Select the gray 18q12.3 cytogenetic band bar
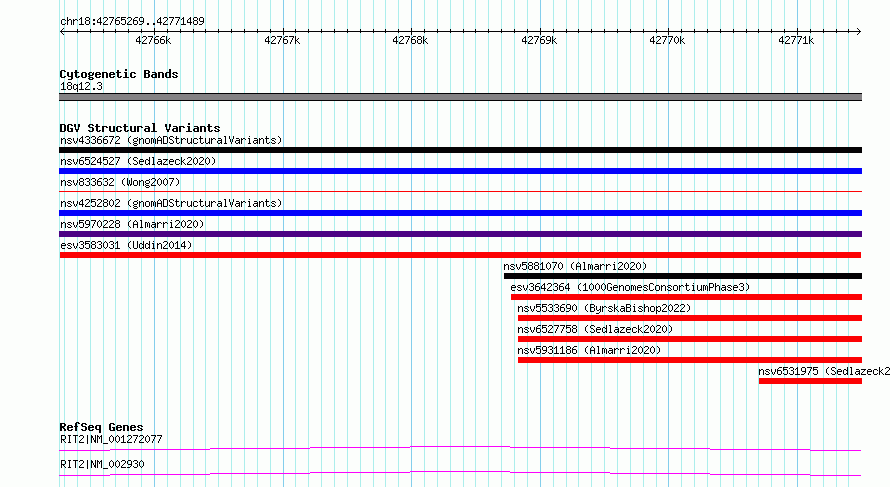Image resolution: width=890 pixels, height=487 pixels. click(x=460, y=97)
